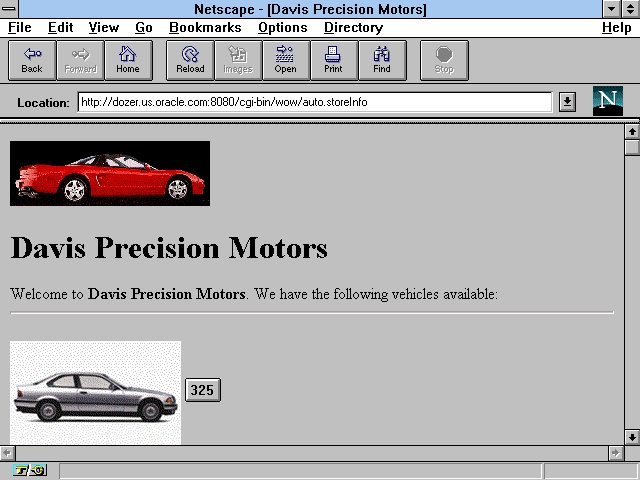Click the silver BMW car image
640x480 pixels.
pyautogui.click(x=96, y=393)
